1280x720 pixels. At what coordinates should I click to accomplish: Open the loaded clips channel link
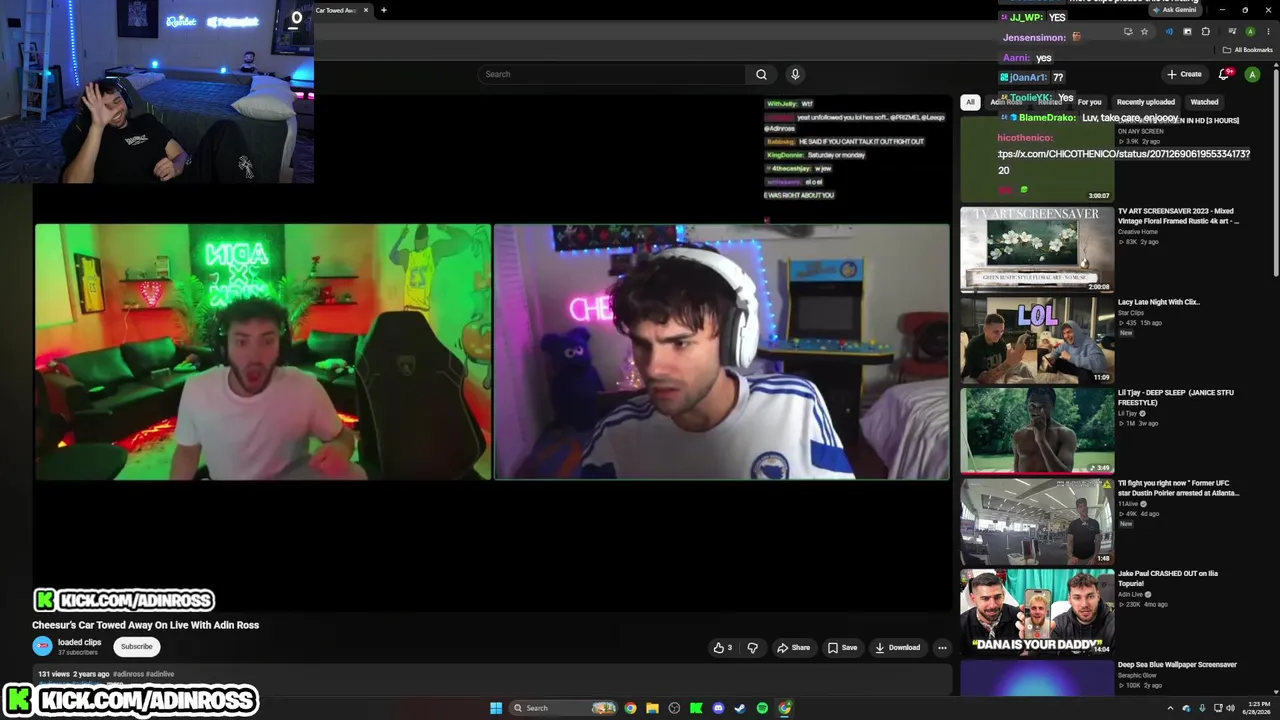[79, 642]
